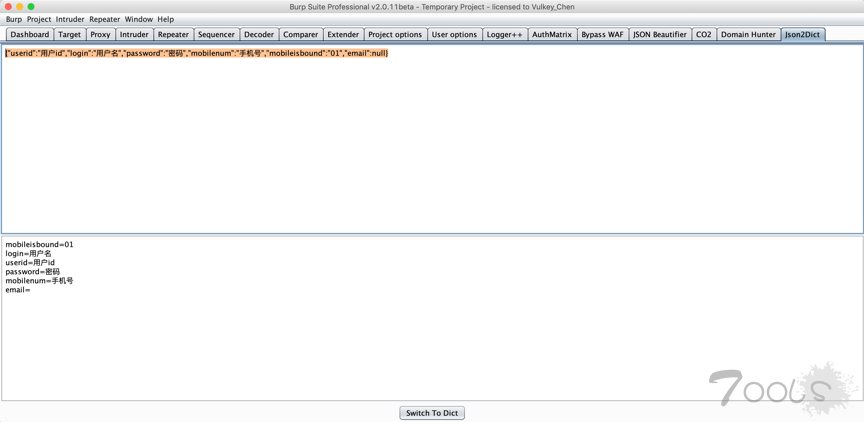The width and height of the screenshot is (864, 422).
Task: Open the Window menu
Action: 138,19
